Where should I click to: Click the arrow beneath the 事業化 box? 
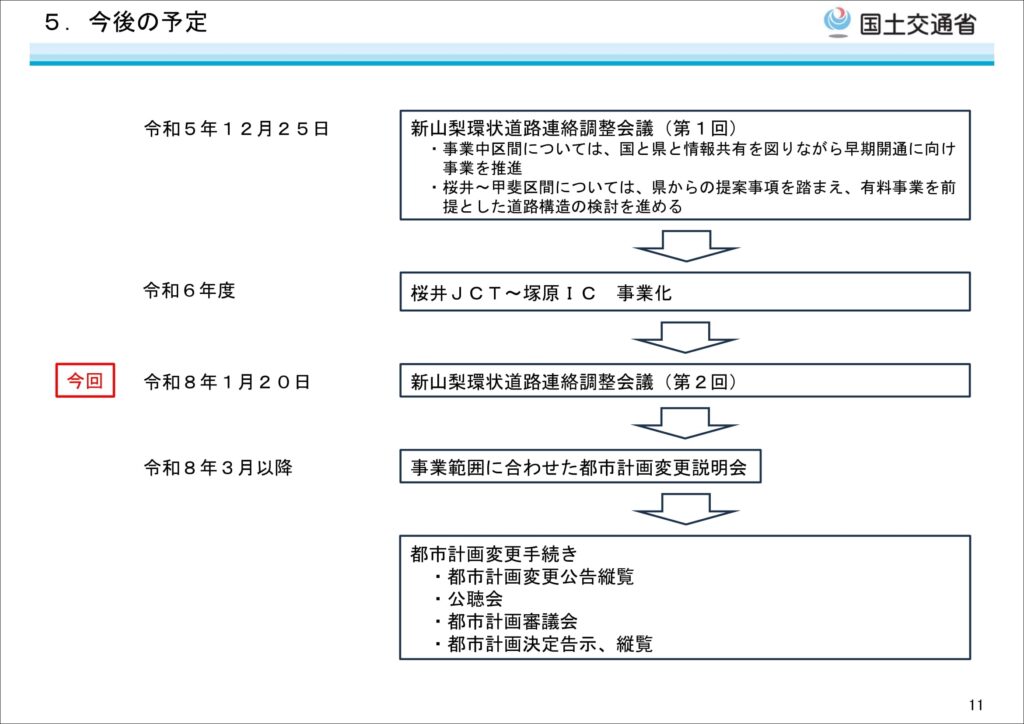685,337
